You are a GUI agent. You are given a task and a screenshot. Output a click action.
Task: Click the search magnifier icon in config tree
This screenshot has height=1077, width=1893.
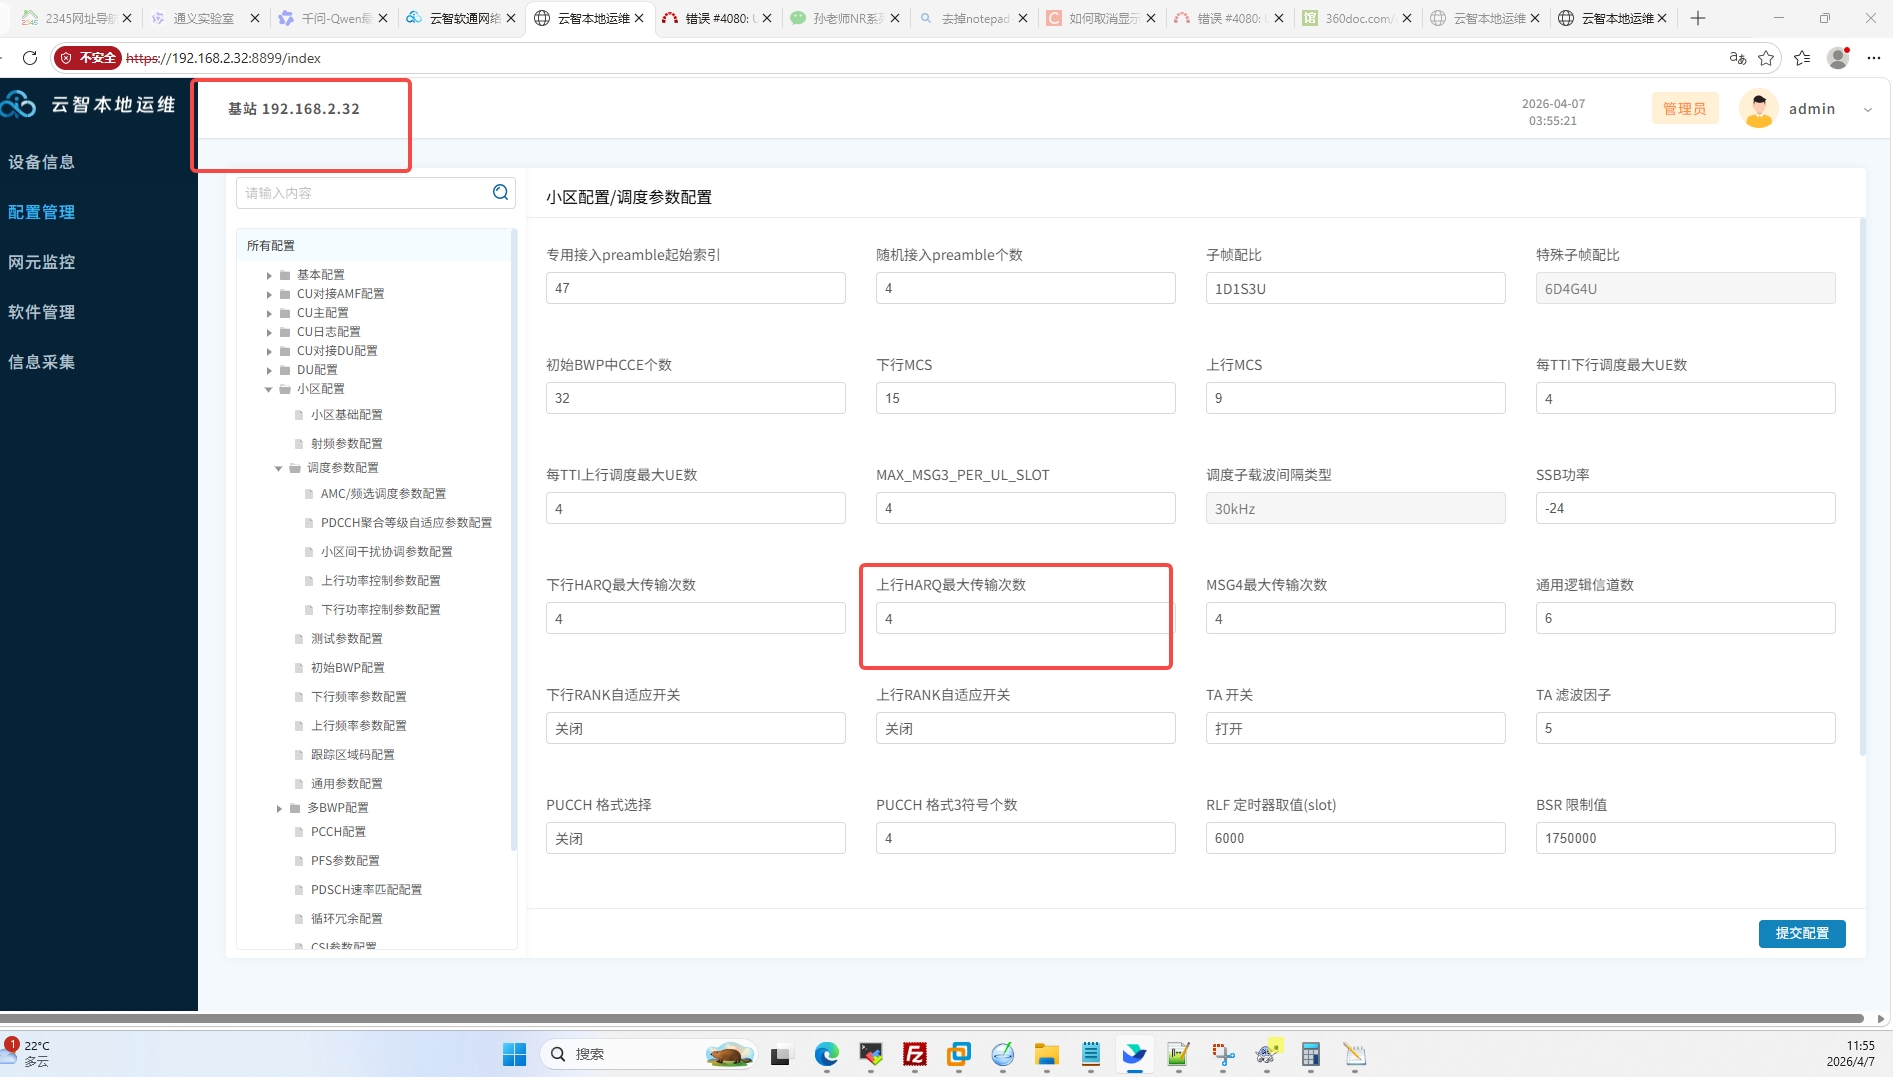(x=500, y=193)
